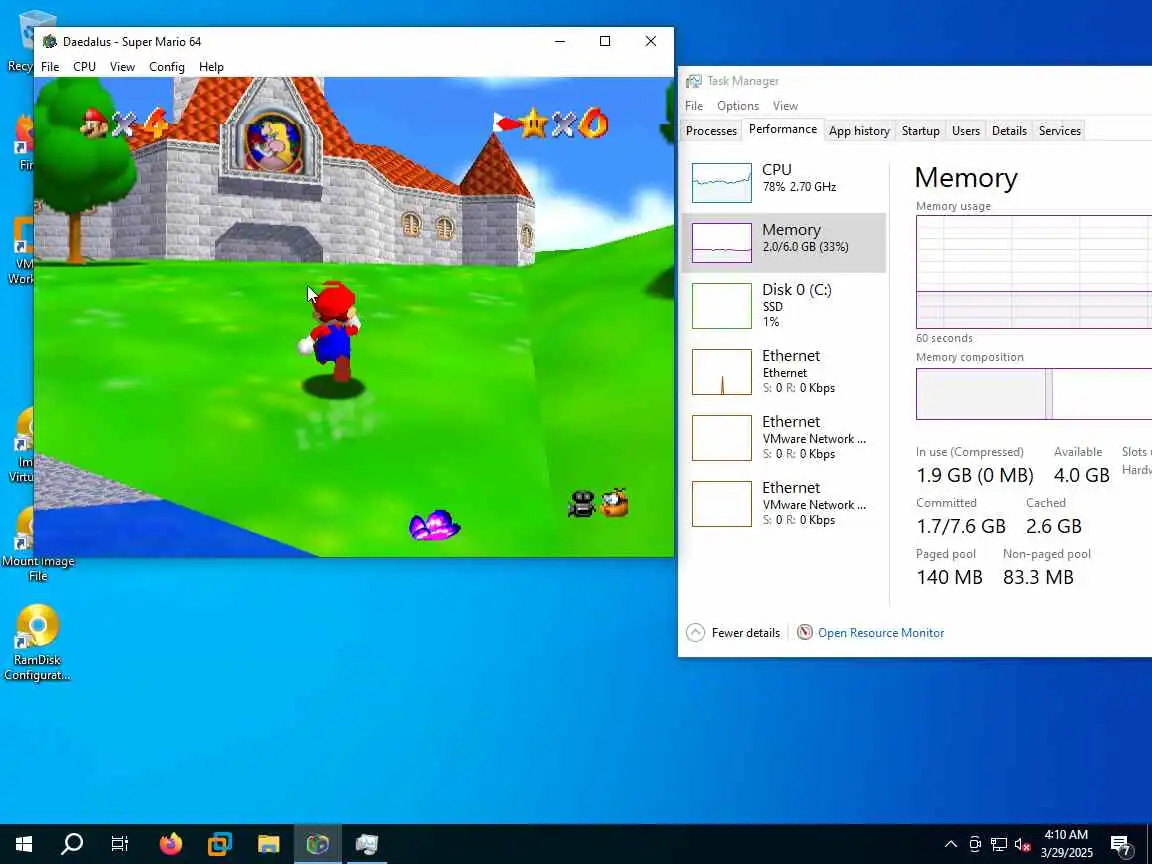Open the Startup tab
The image size is (1152, 864).
920,131
